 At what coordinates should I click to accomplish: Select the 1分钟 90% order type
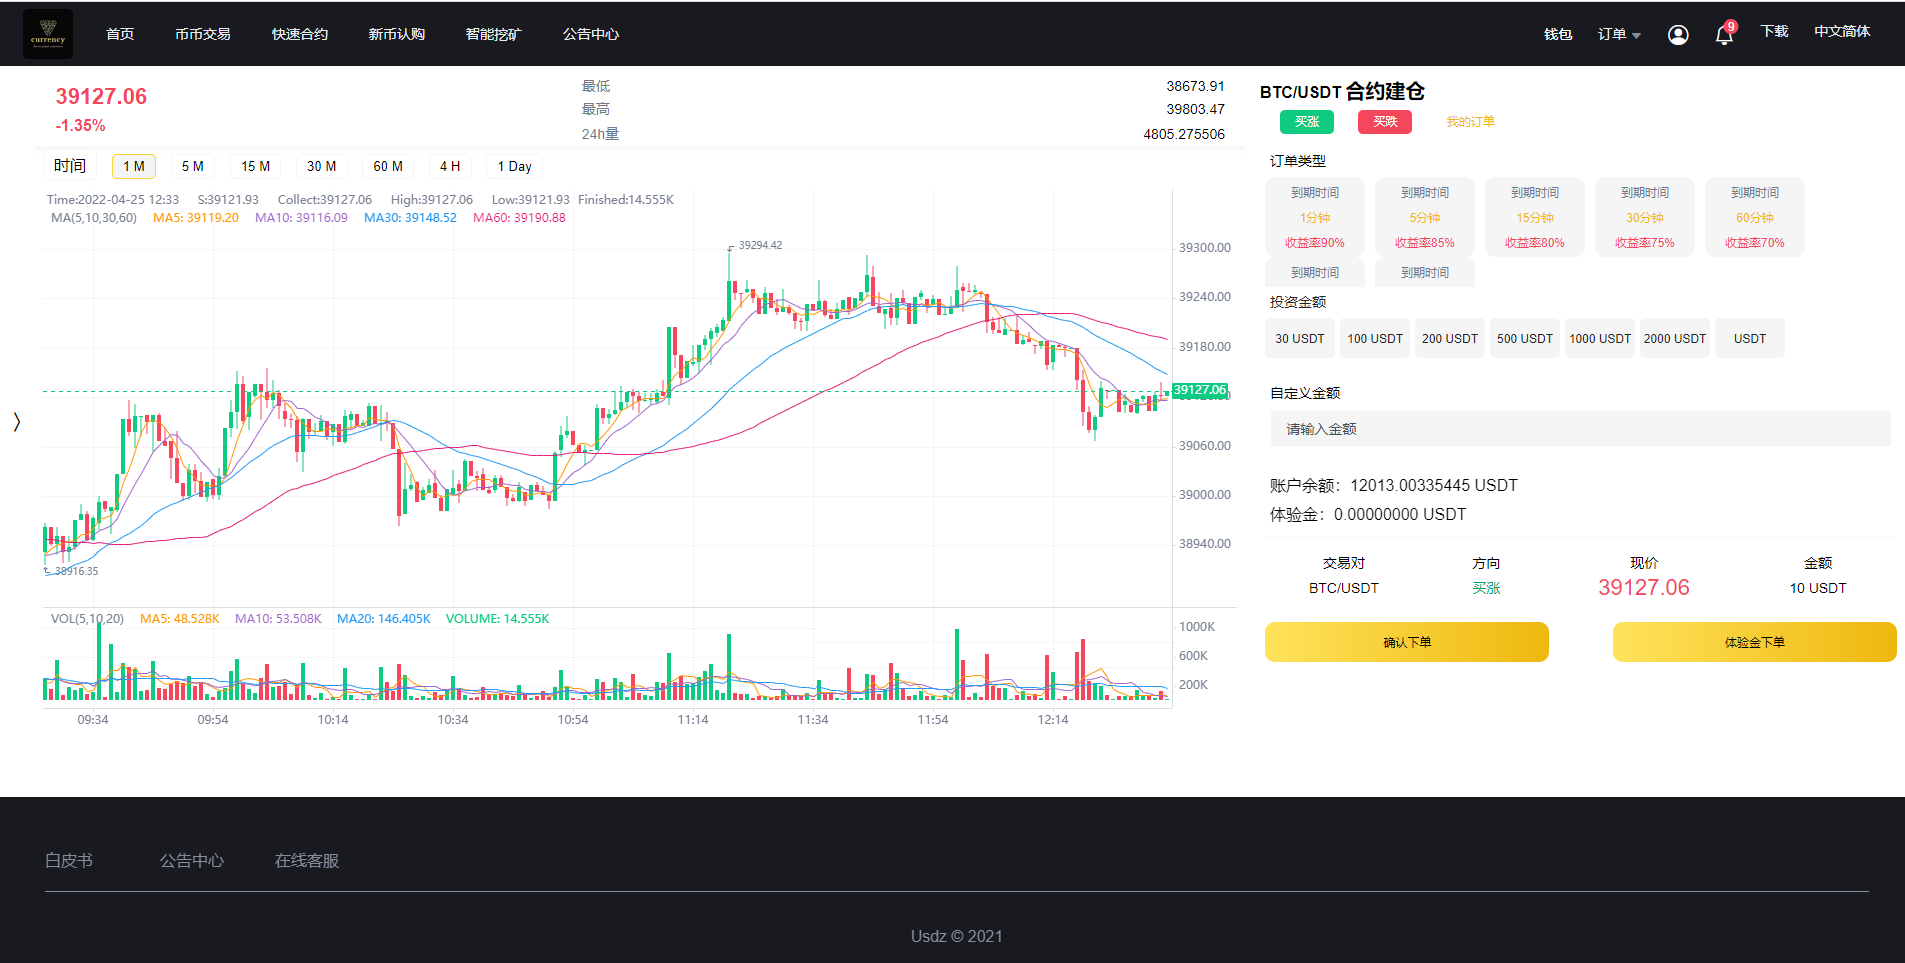coord(1314,217)
